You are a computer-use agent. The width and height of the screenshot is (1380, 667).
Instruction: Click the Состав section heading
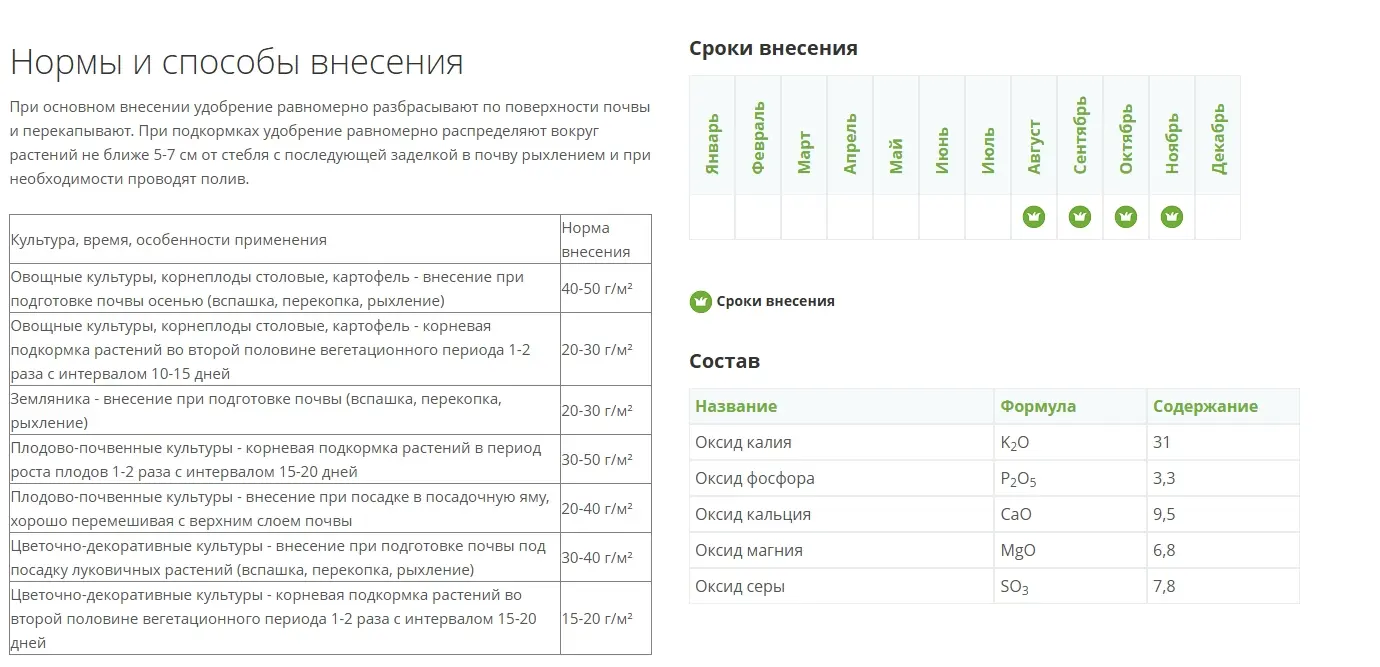point(725,362)
